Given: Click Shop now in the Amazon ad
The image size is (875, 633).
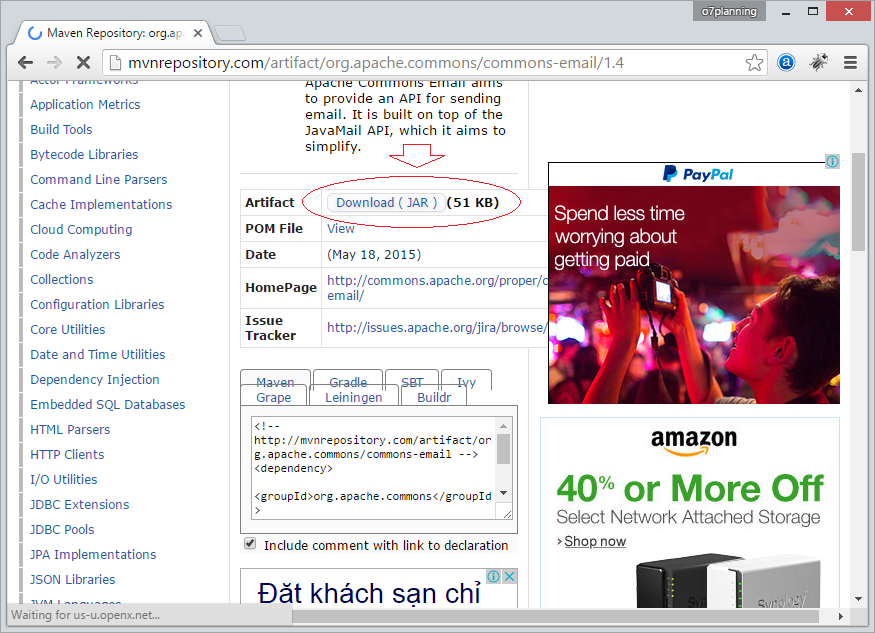Looking at the screenshot, I should 595,541.
